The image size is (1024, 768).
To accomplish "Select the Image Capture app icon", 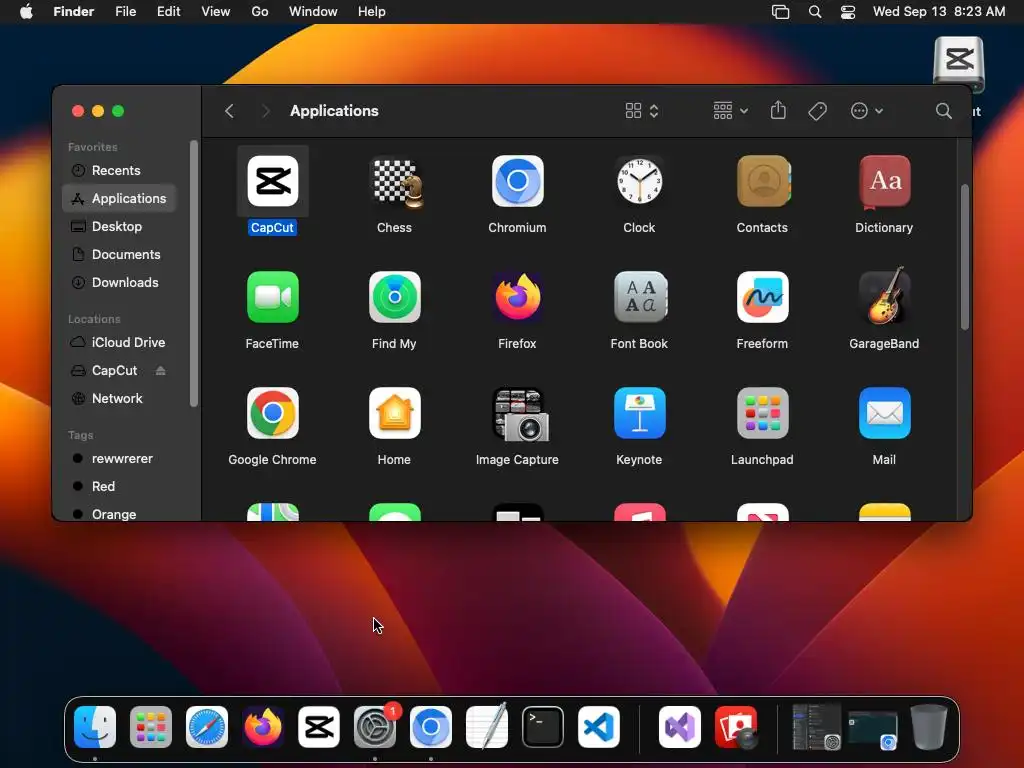I will pos(520,415).
